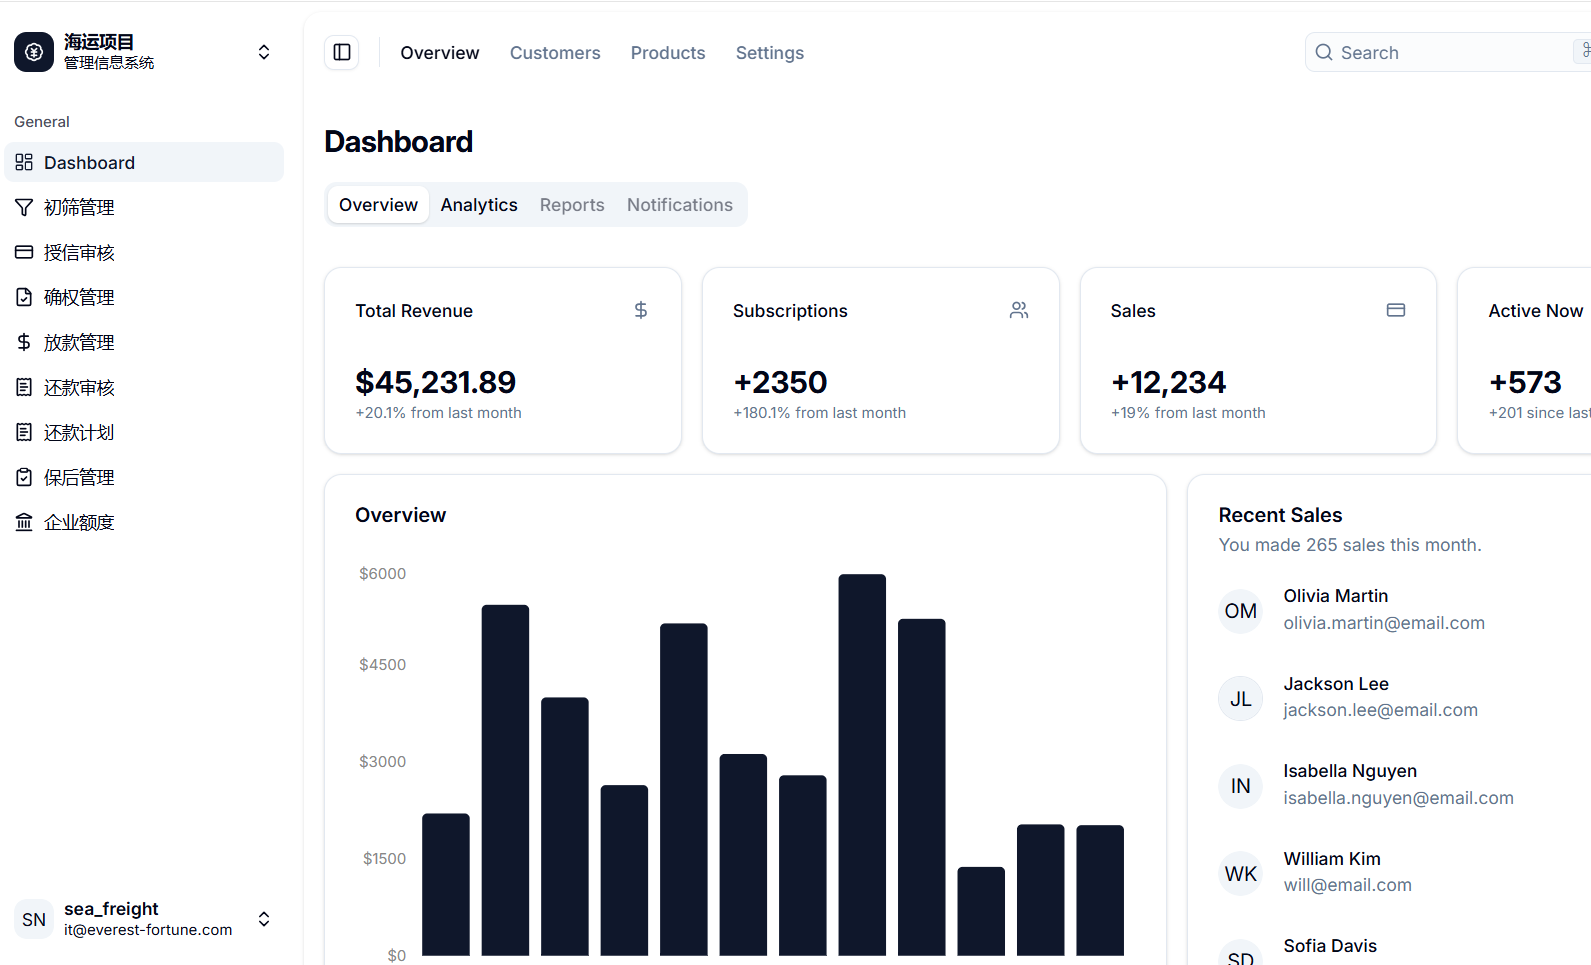Click the credit card icon in Sales card

coord(1396,310)
